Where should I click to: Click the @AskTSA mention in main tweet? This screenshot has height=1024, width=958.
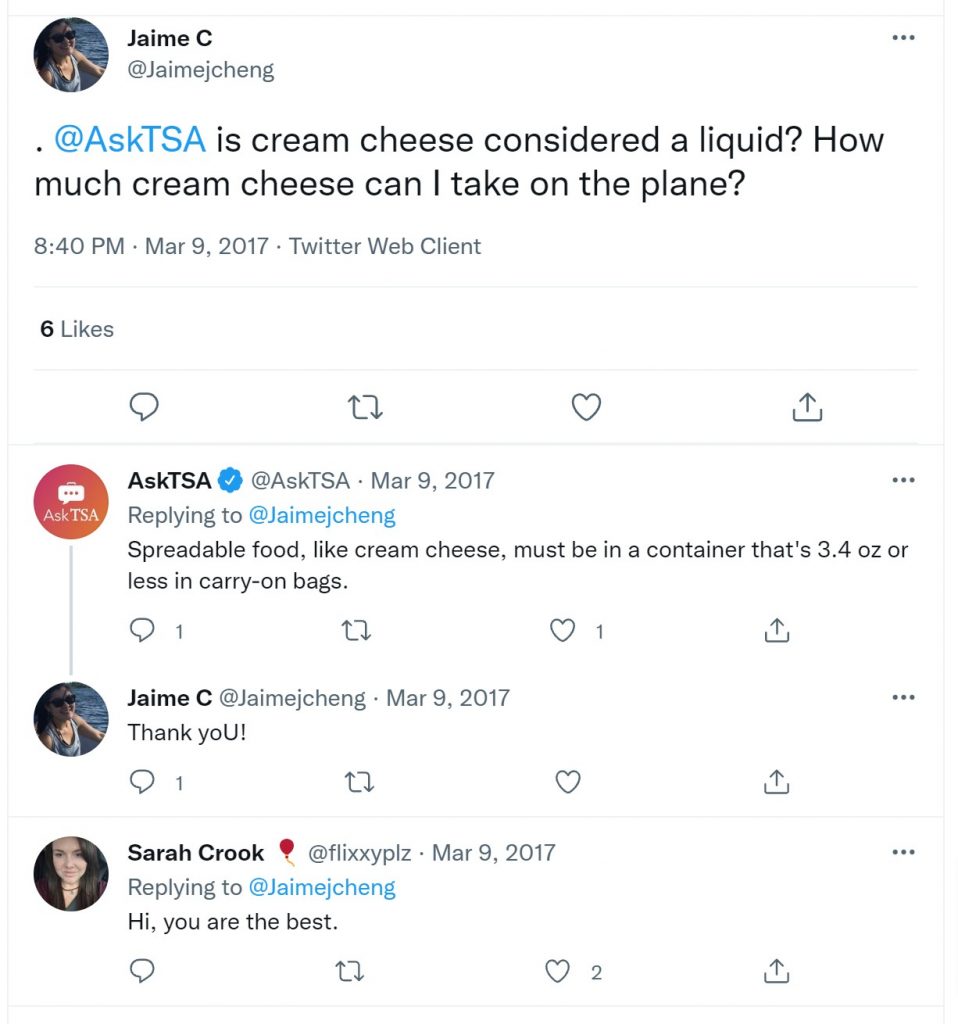click(x=130, y=140)
